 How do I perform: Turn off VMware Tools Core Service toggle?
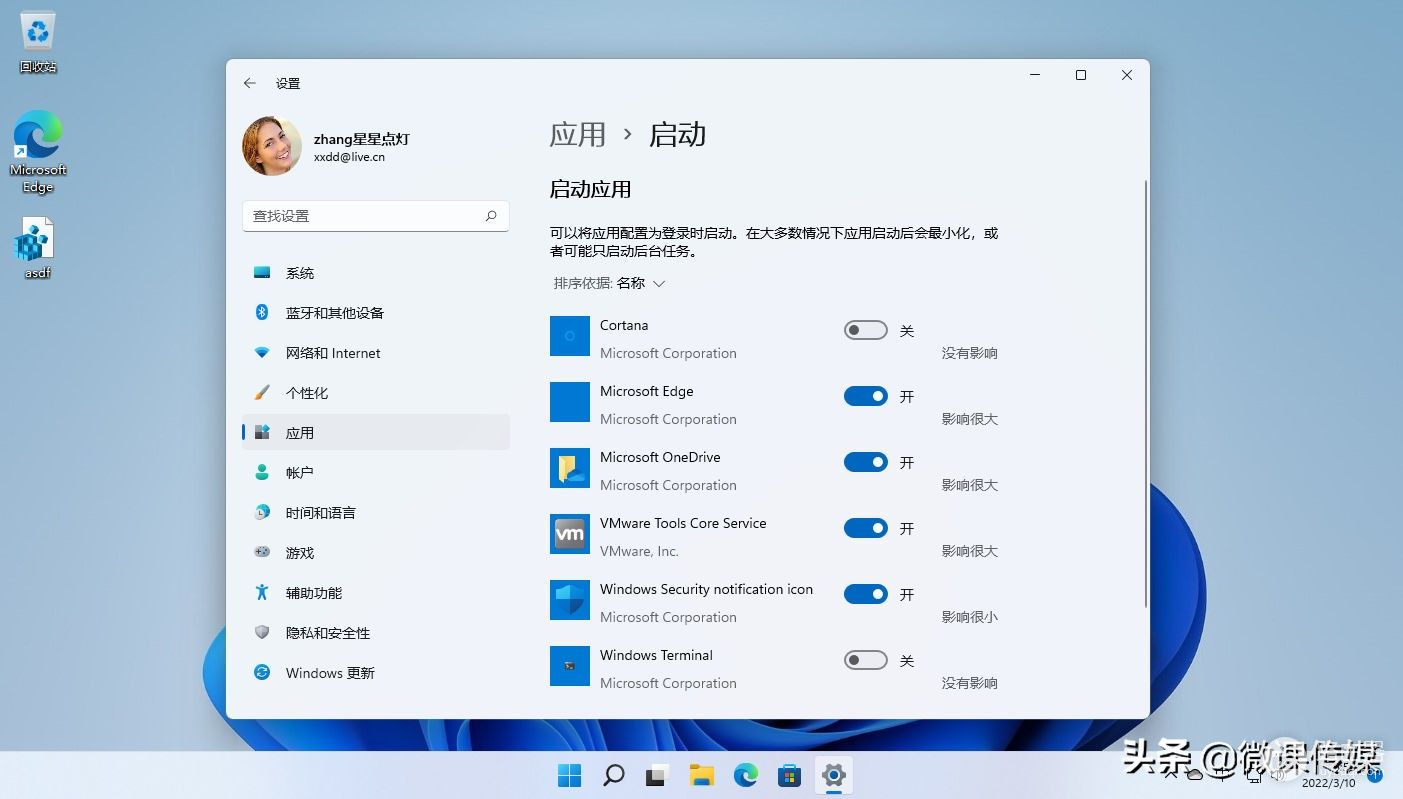865,529
